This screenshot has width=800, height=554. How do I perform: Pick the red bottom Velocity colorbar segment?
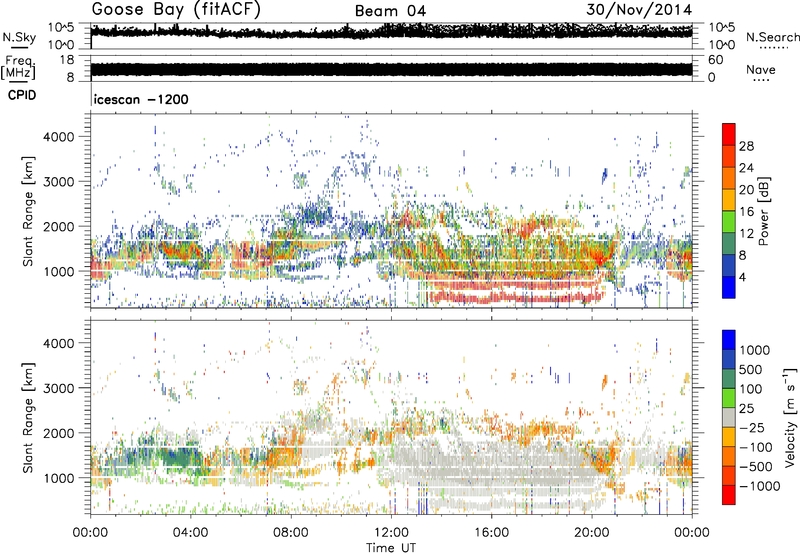click(729, 495)
